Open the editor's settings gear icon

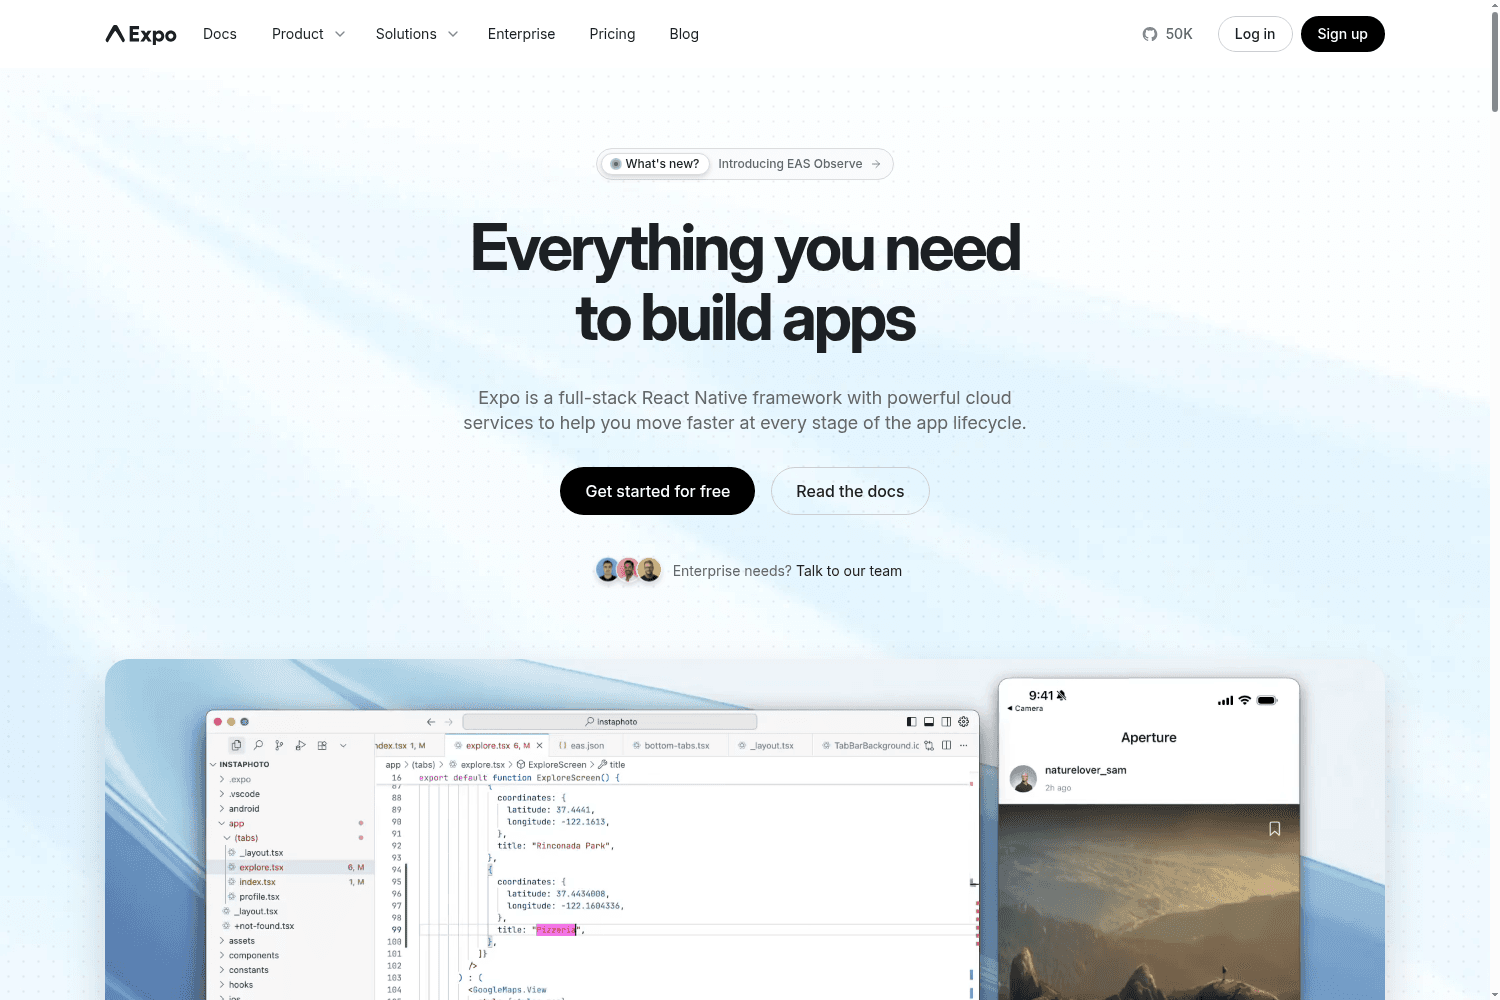pos(964,721)
